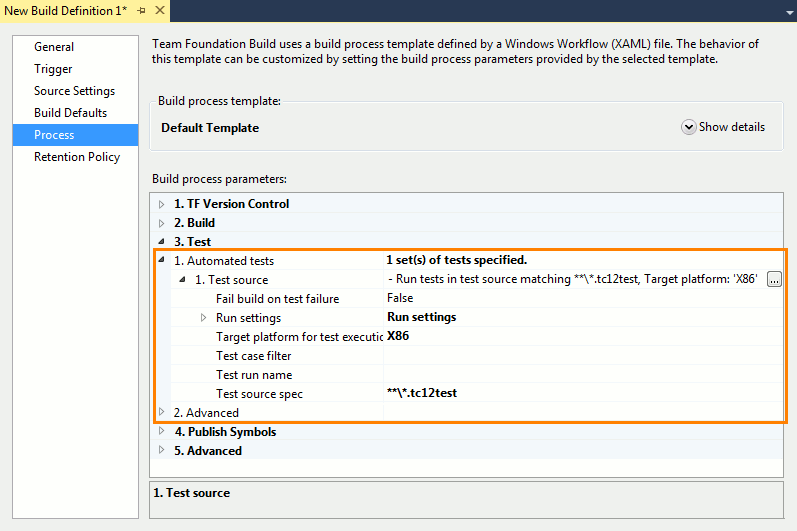Collapse the 1. Test source node

(x=182, y=280)
